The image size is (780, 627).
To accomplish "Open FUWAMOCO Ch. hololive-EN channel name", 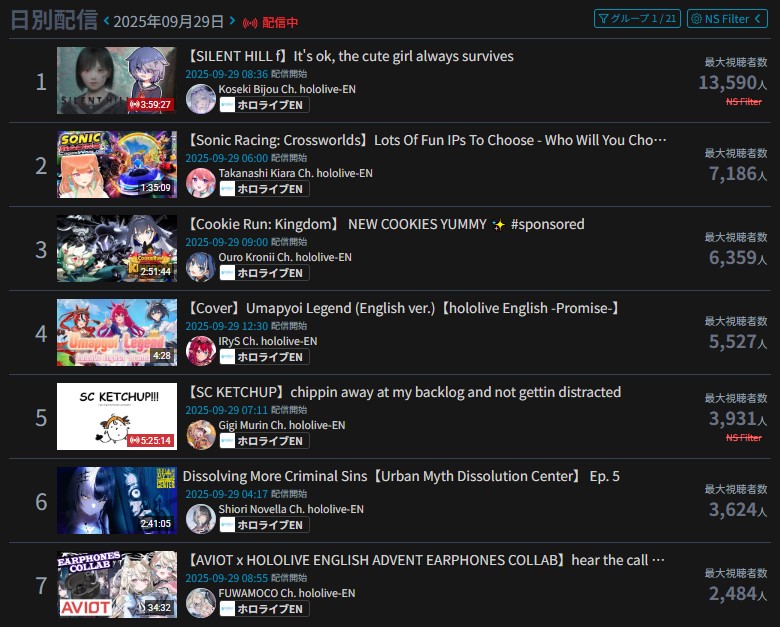I will (287, 594).
